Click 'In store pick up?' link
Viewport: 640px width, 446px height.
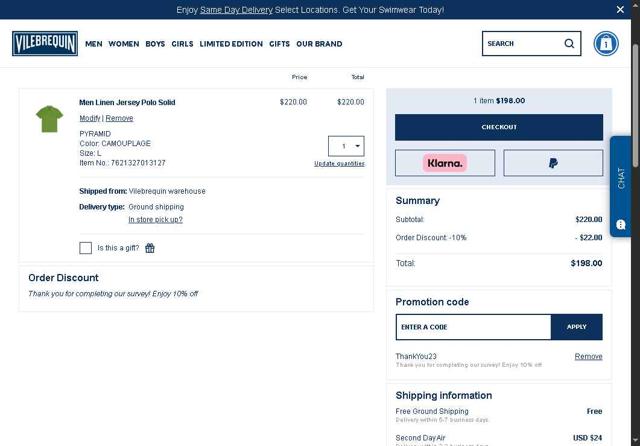coord(156,220)
